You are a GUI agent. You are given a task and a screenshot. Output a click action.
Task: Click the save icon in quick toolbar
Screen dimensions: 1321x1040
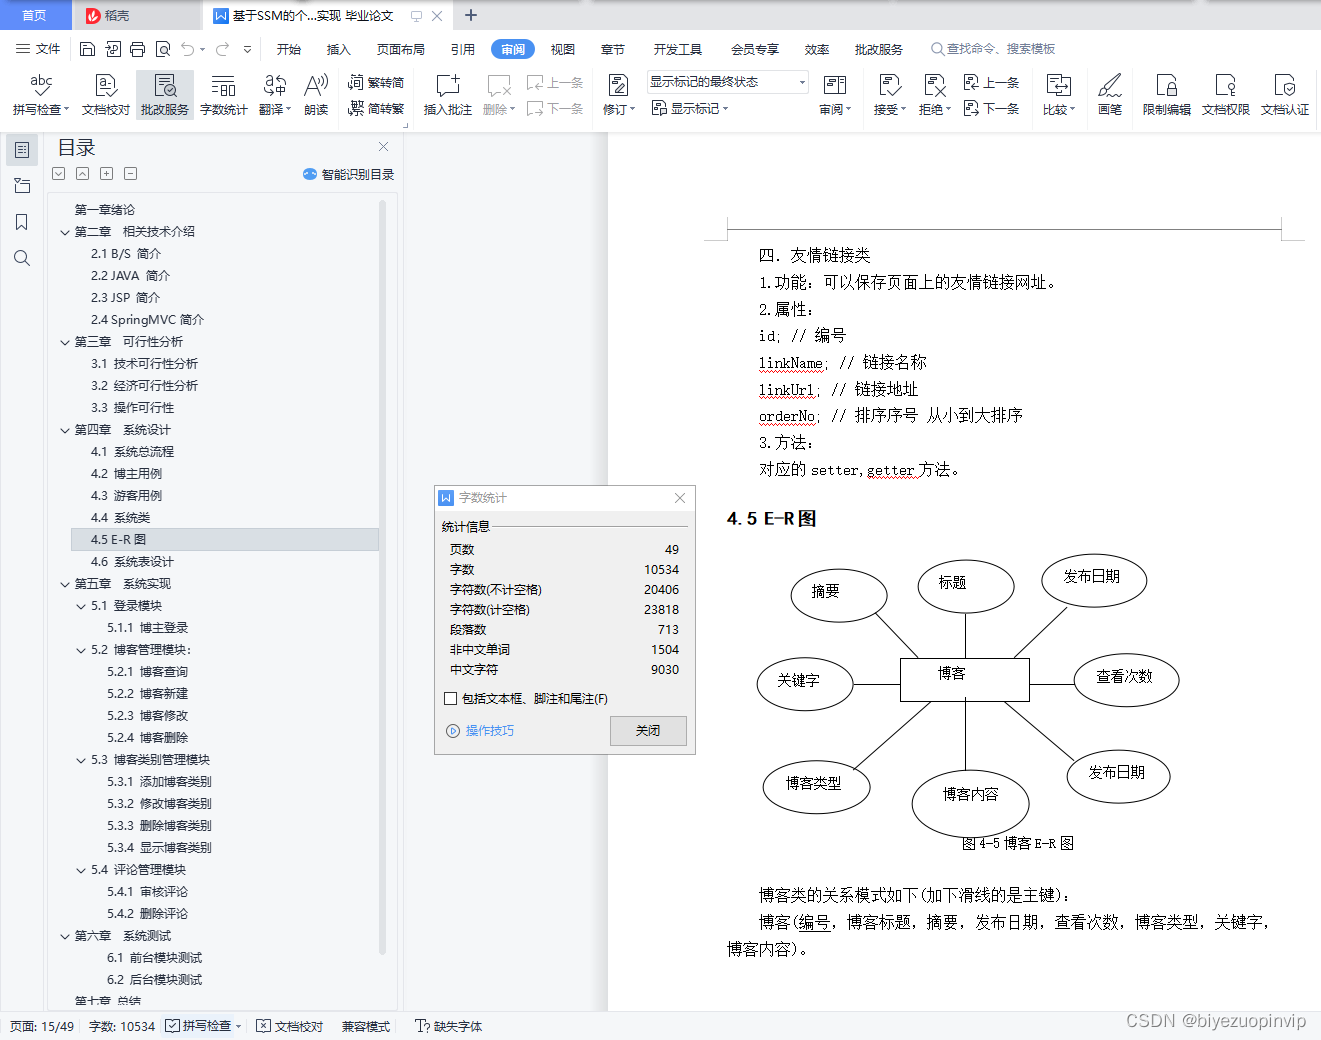tap(87, 49)
